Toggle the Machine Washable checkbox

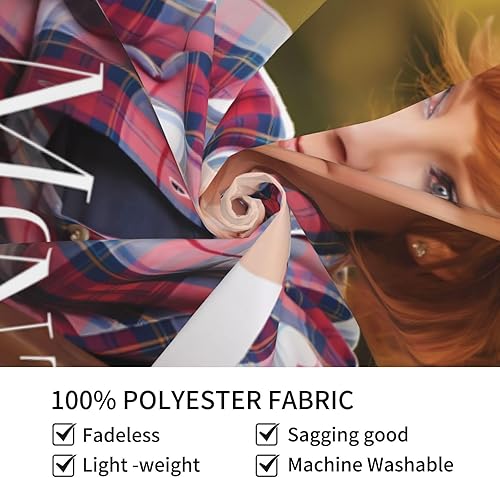tap(267, 465)
